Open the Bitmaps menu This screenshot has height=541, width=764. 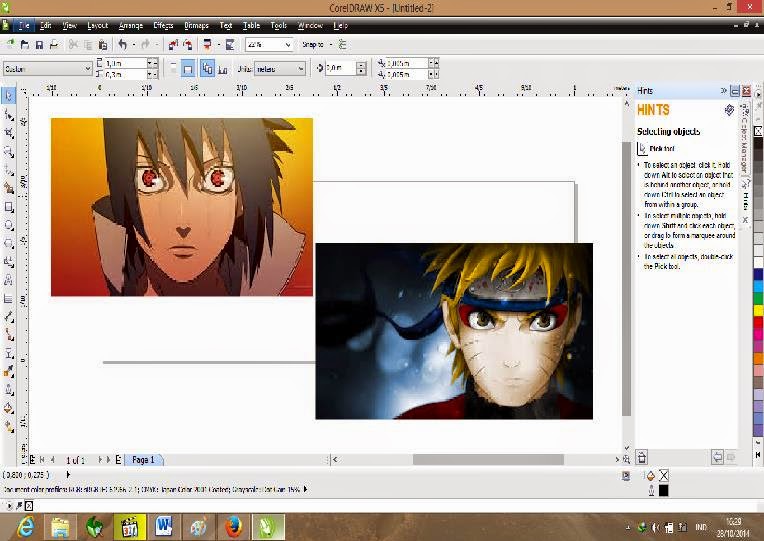(196, 25)
